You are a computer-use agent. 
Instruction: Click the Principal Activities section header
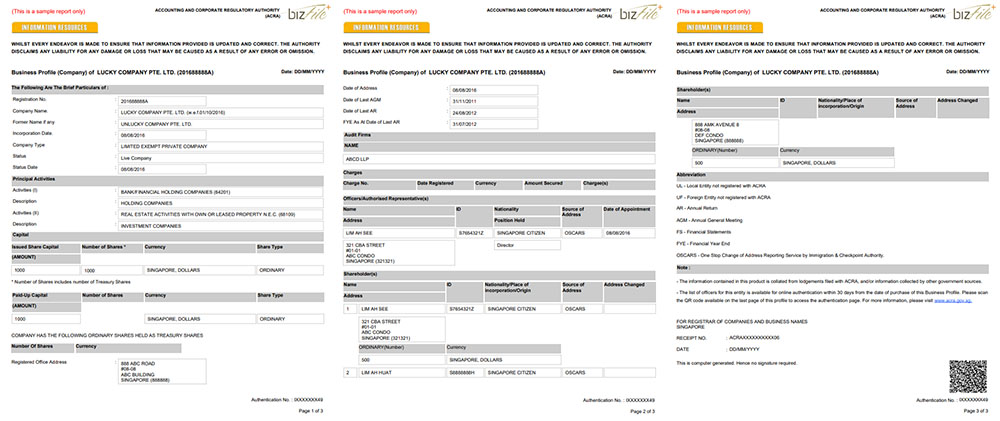(x=167, y=180)
